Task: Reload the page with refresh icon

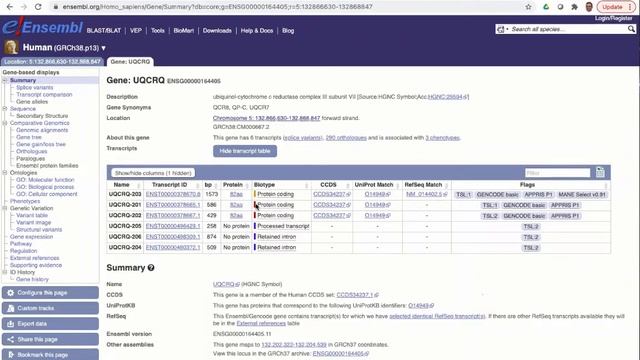Action: [38, 7]
